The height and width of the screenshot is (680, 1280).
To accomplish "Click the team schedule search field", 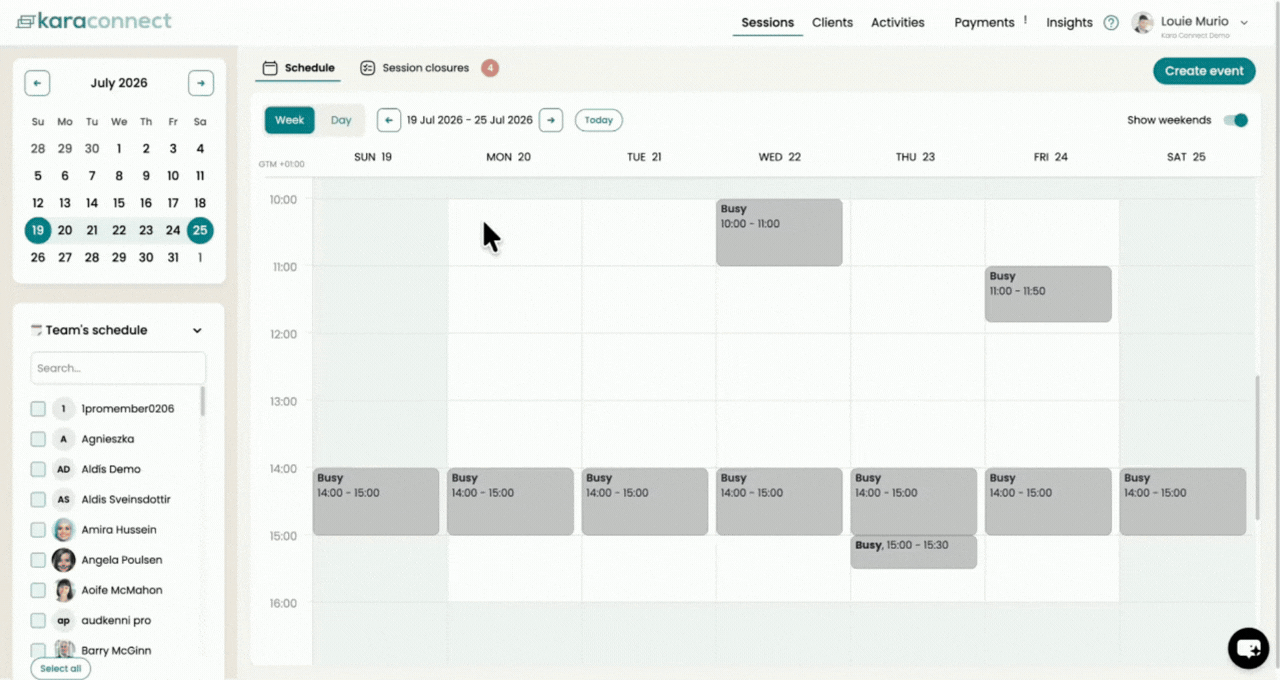I will coord(118,368).
